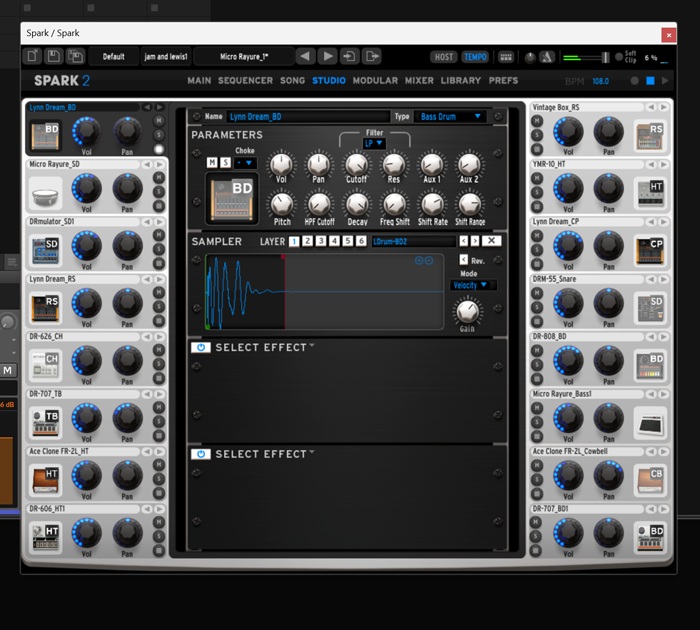
Task: Expand the sampler Mode Velocity dropdown
Action: point(470,285)
